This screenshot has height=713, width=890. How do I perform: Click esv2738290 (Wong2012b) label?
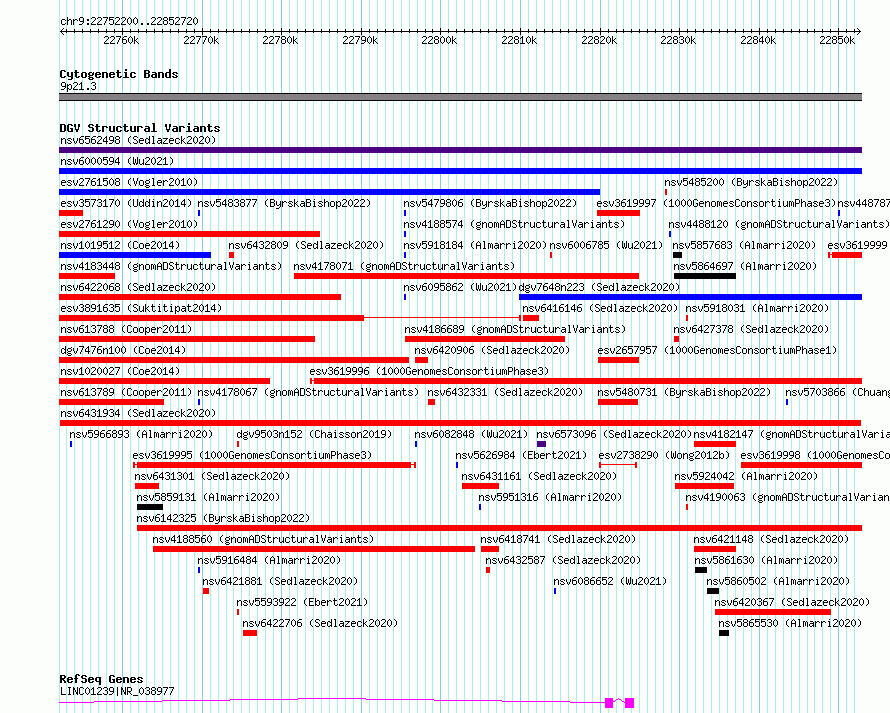coord(665,455)
